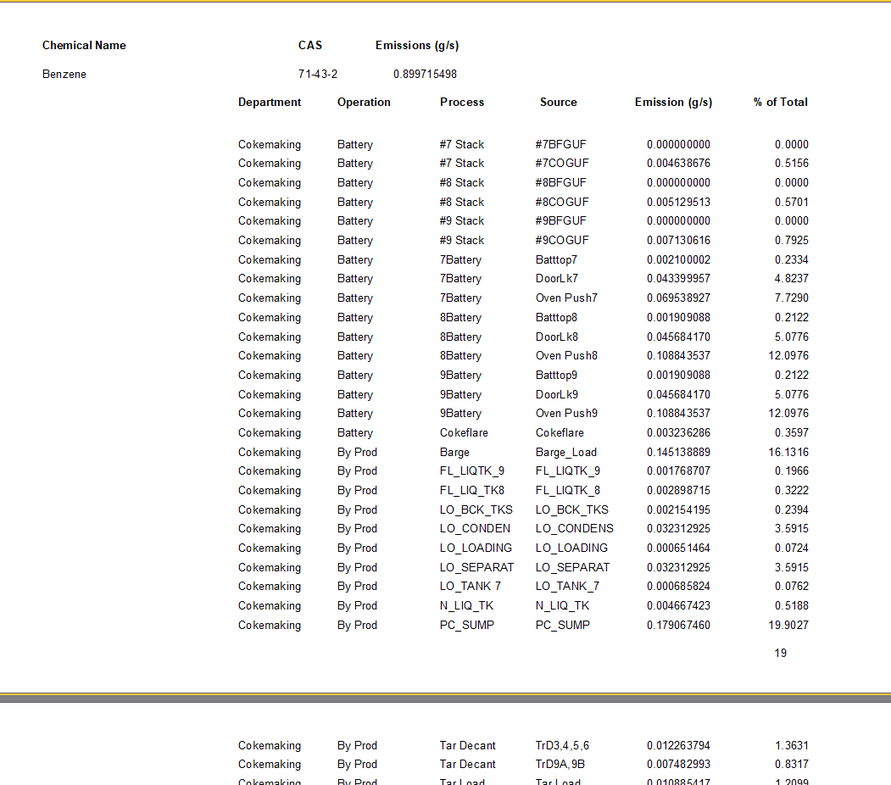Click the Source column header
This screenshot has width=891, height=785.
pyautogui.click(x=558, y=102)
